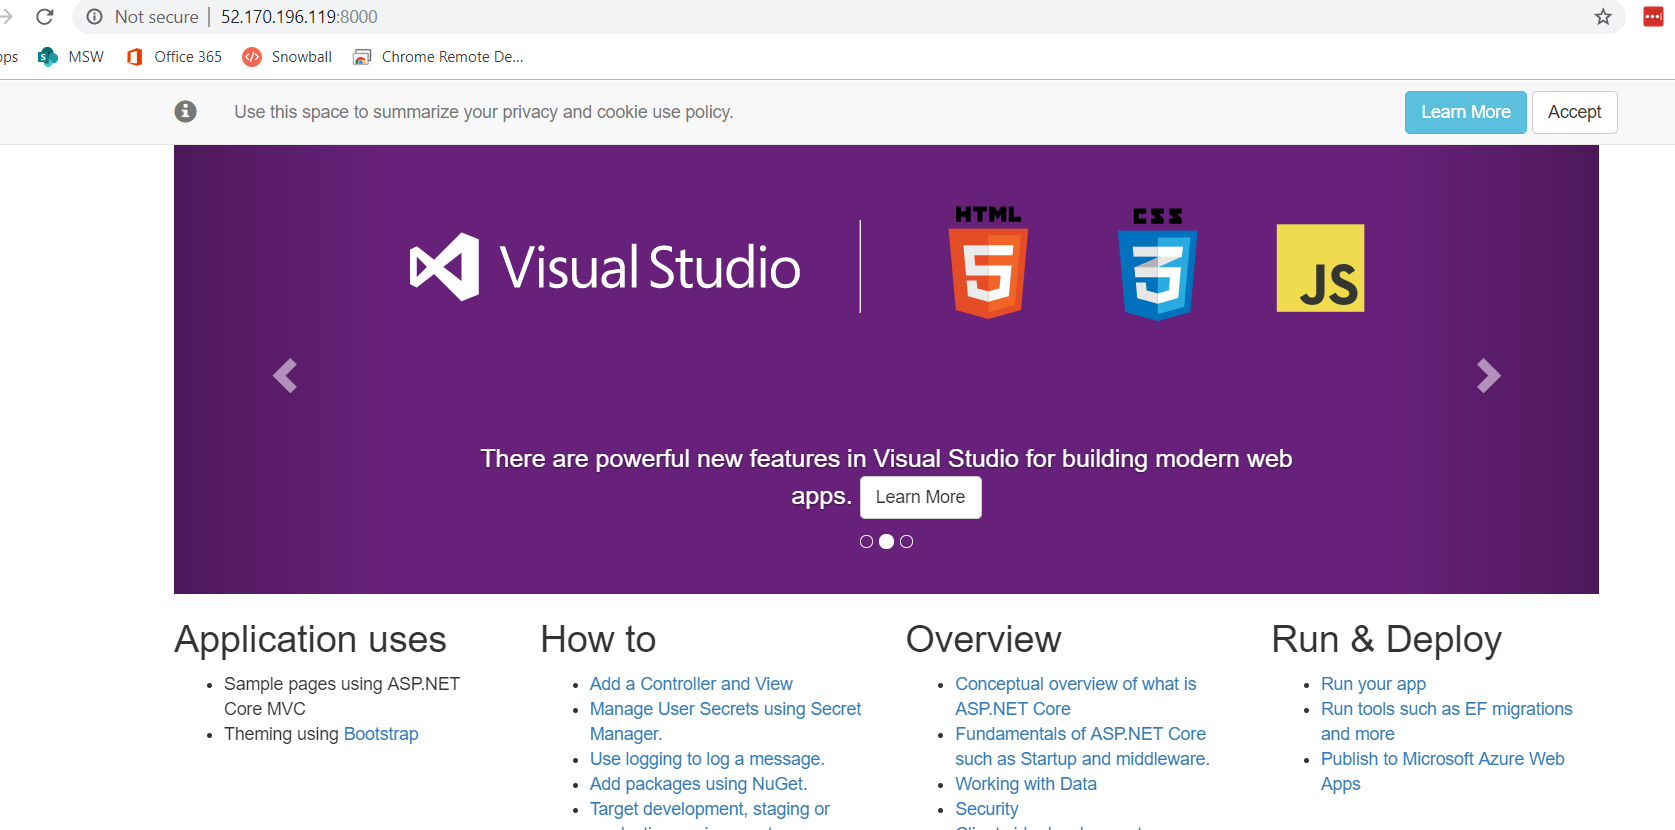The width and height of the screenshot is (1675, 830).
Task: Go to previous carousel slide arrow
Action: [x=285, y=375]
